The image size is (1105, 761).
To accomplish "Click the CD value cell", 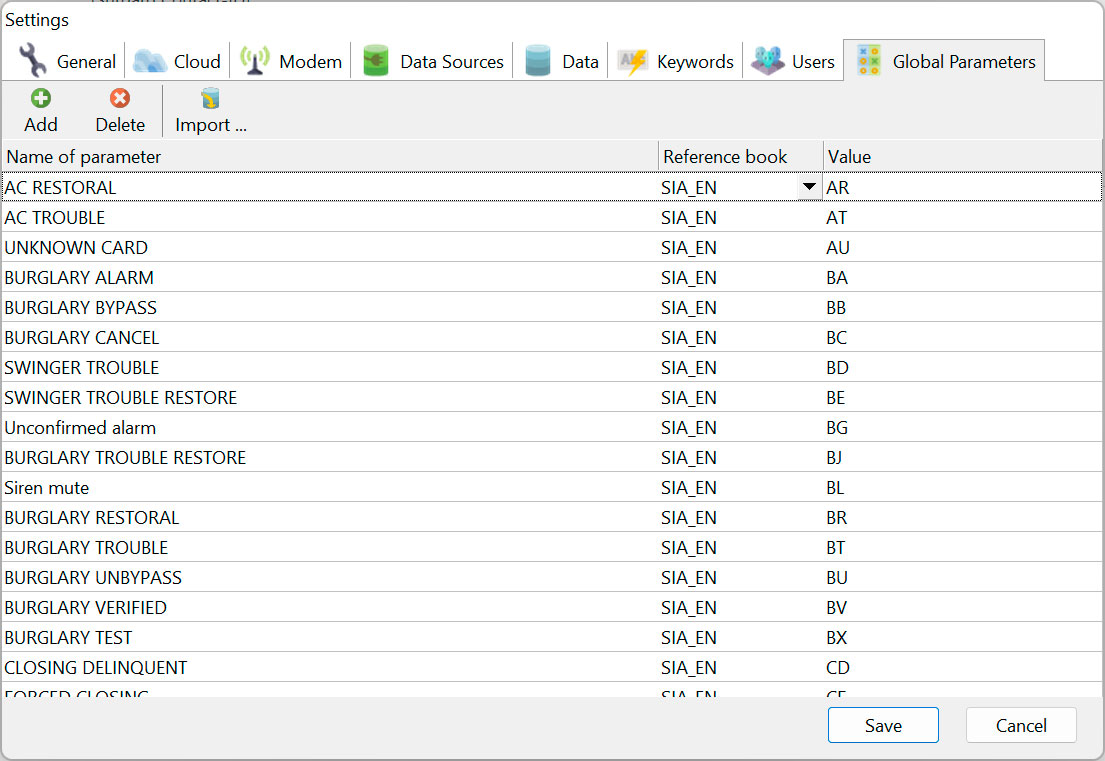I will [x=962, y=667].
